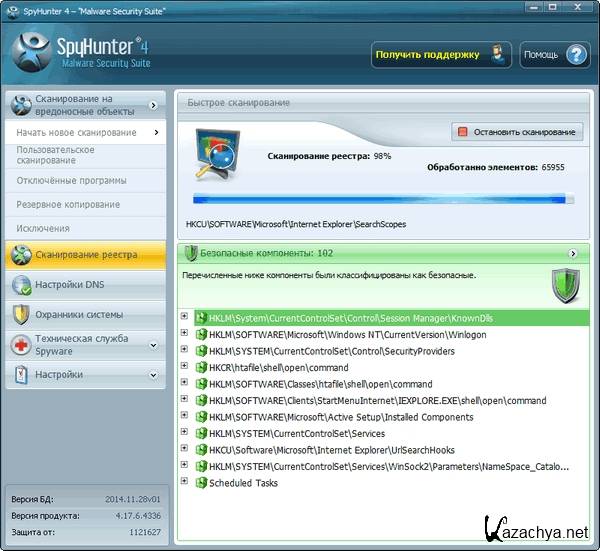Collapse the safe components section header arrow
The image size is (600, 551).
point(573,254)
